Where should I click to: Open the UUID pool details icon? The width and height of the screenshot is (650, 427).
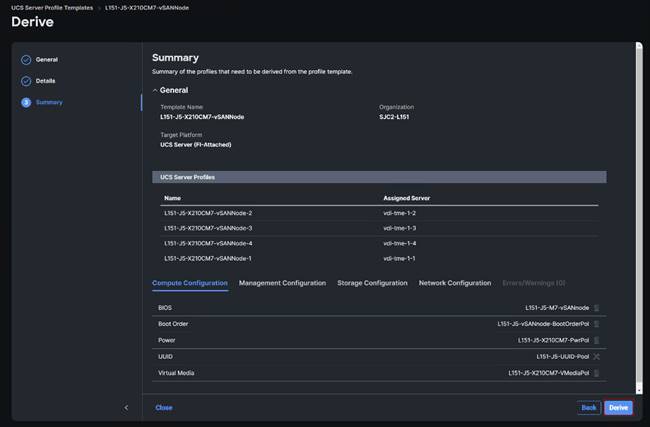pos(597,357)
